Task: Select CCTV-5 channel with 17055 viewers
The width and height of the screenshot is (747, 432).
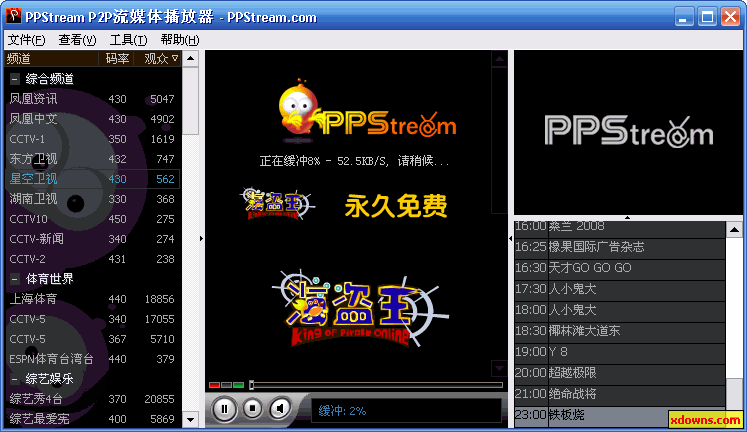Action: click(x=92, y=319)
